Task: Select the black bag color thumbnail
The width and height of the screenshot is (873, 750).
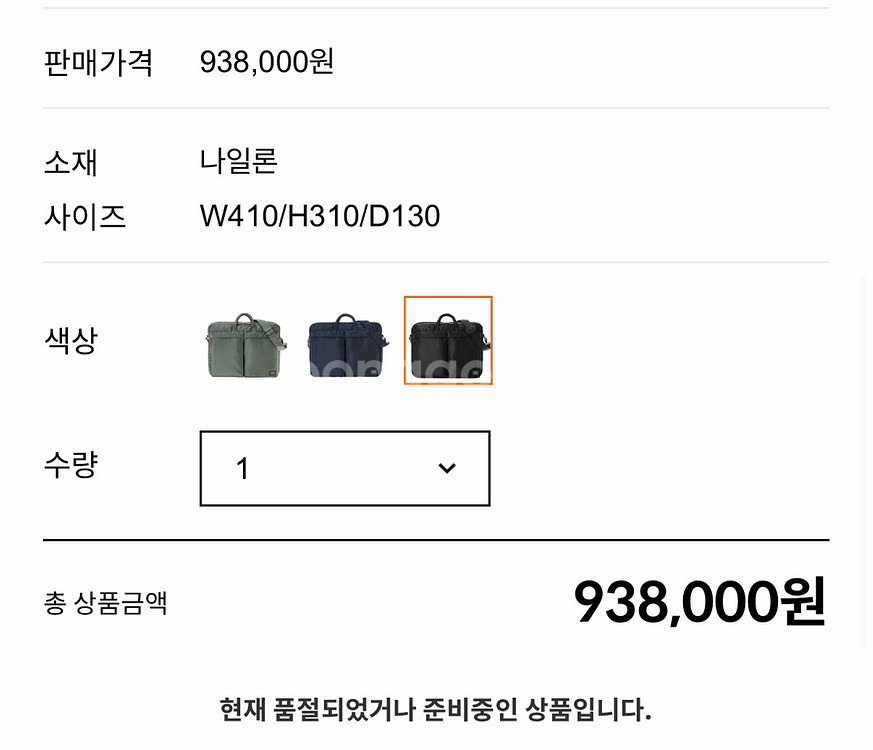Action: [448, 341]
